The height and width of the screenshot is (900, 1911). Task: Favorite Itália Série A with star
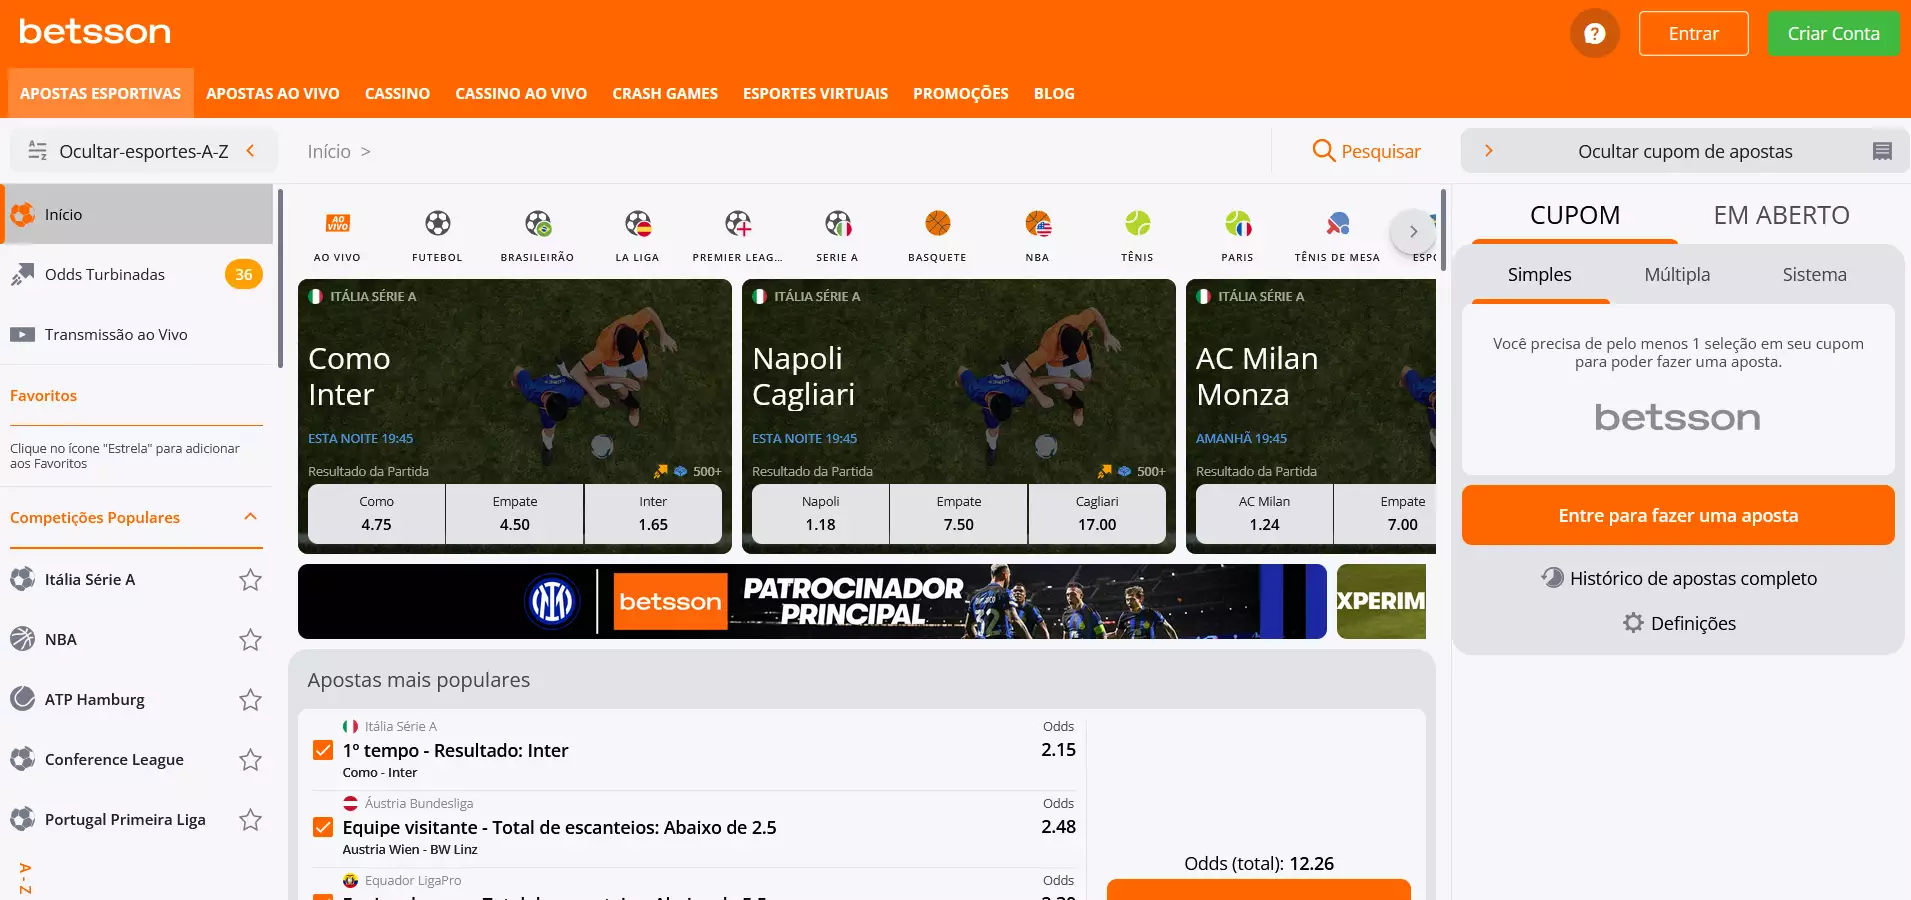coord(250,580)
